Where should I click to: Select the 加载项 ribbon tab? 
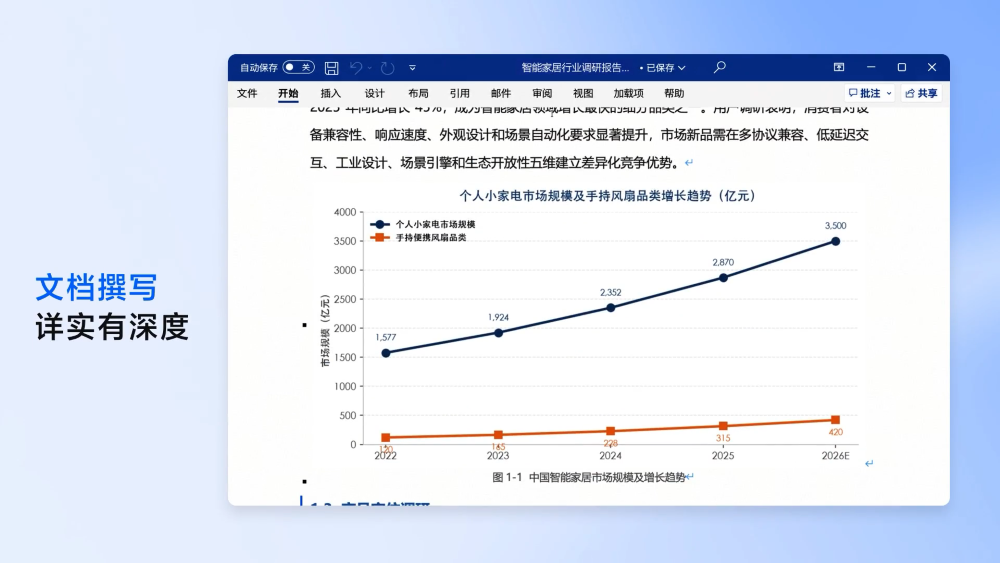pos(628,93)
